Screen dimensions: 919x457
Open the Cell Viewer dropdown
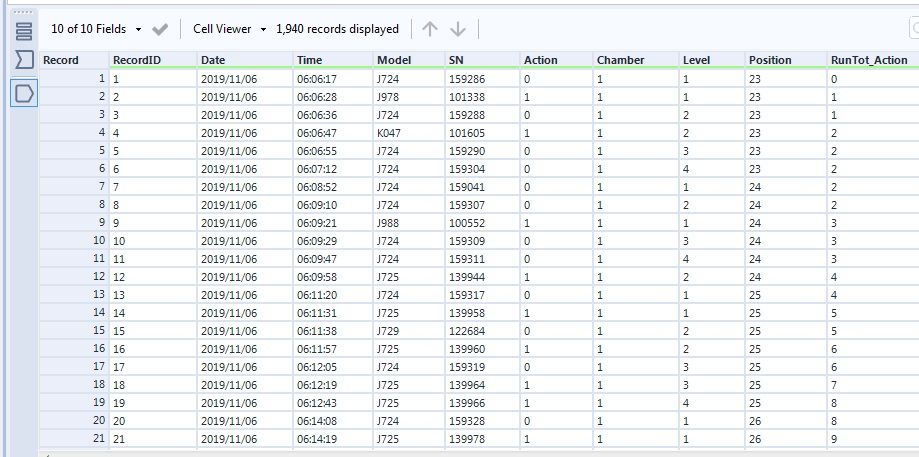pyautogui.click(x=230, y=29)
